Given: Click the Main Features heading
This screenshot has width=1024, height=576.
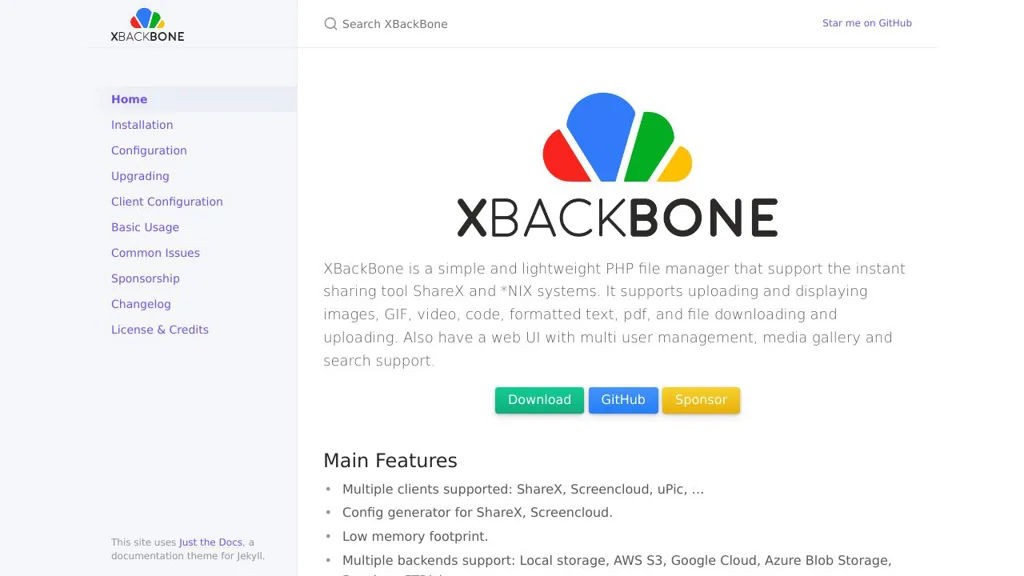Looking at the screenshot, I should point(390,460).
